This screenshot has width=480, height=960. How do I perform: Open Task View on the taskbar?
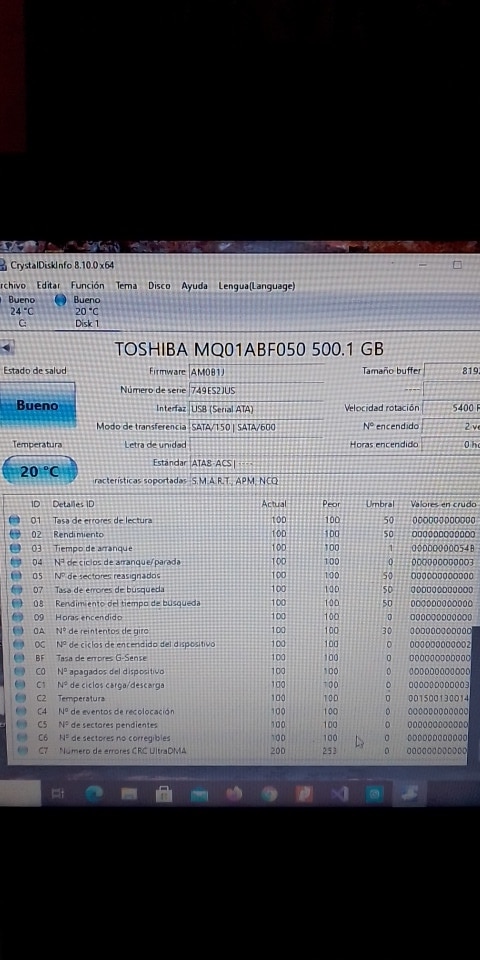click(x=58, y=794)
